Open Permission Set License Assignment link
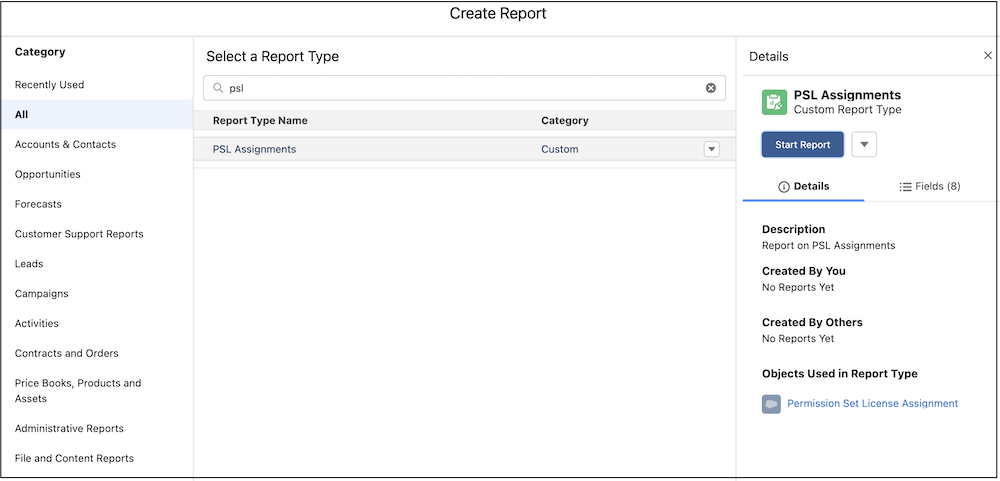 click(x=872, y=403)
